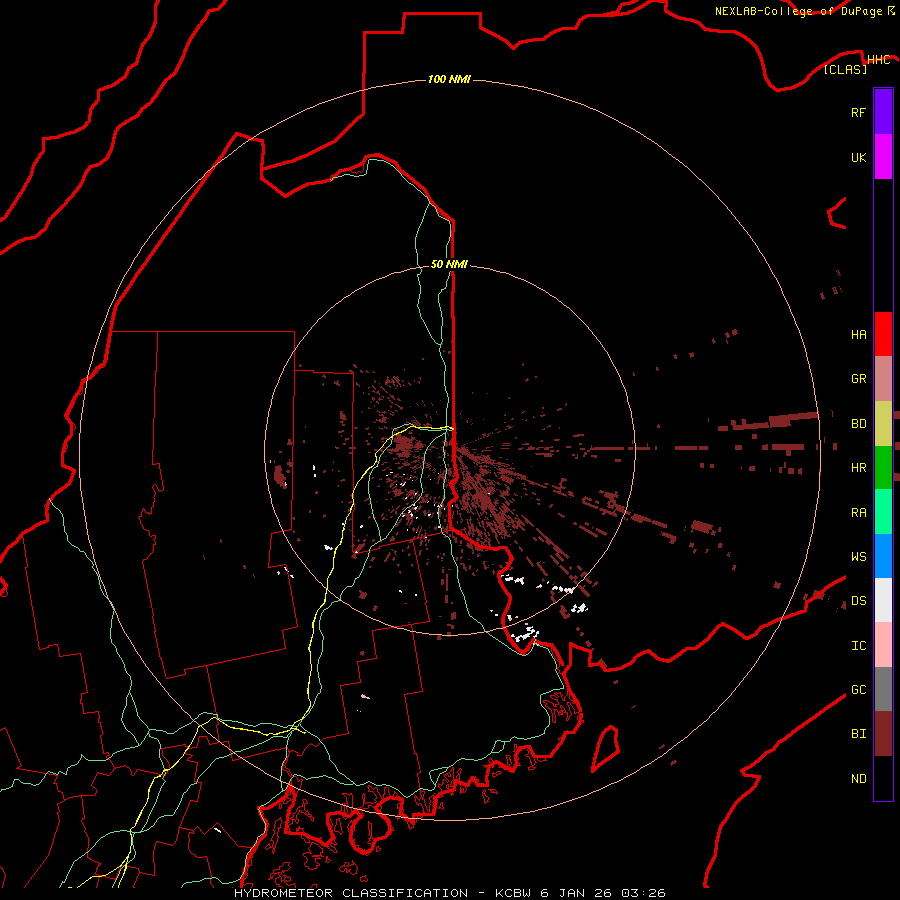The height and width of the screenshot is (900, 900).
Task: Click the IC light-pink legend swatch
Action: 883,645
